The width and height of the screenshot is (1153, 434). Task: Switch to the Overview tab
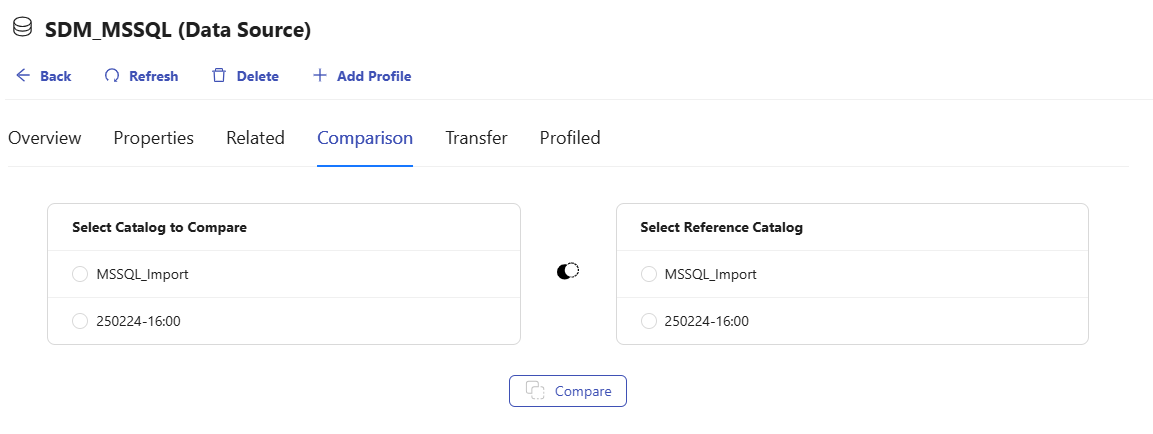45,138
